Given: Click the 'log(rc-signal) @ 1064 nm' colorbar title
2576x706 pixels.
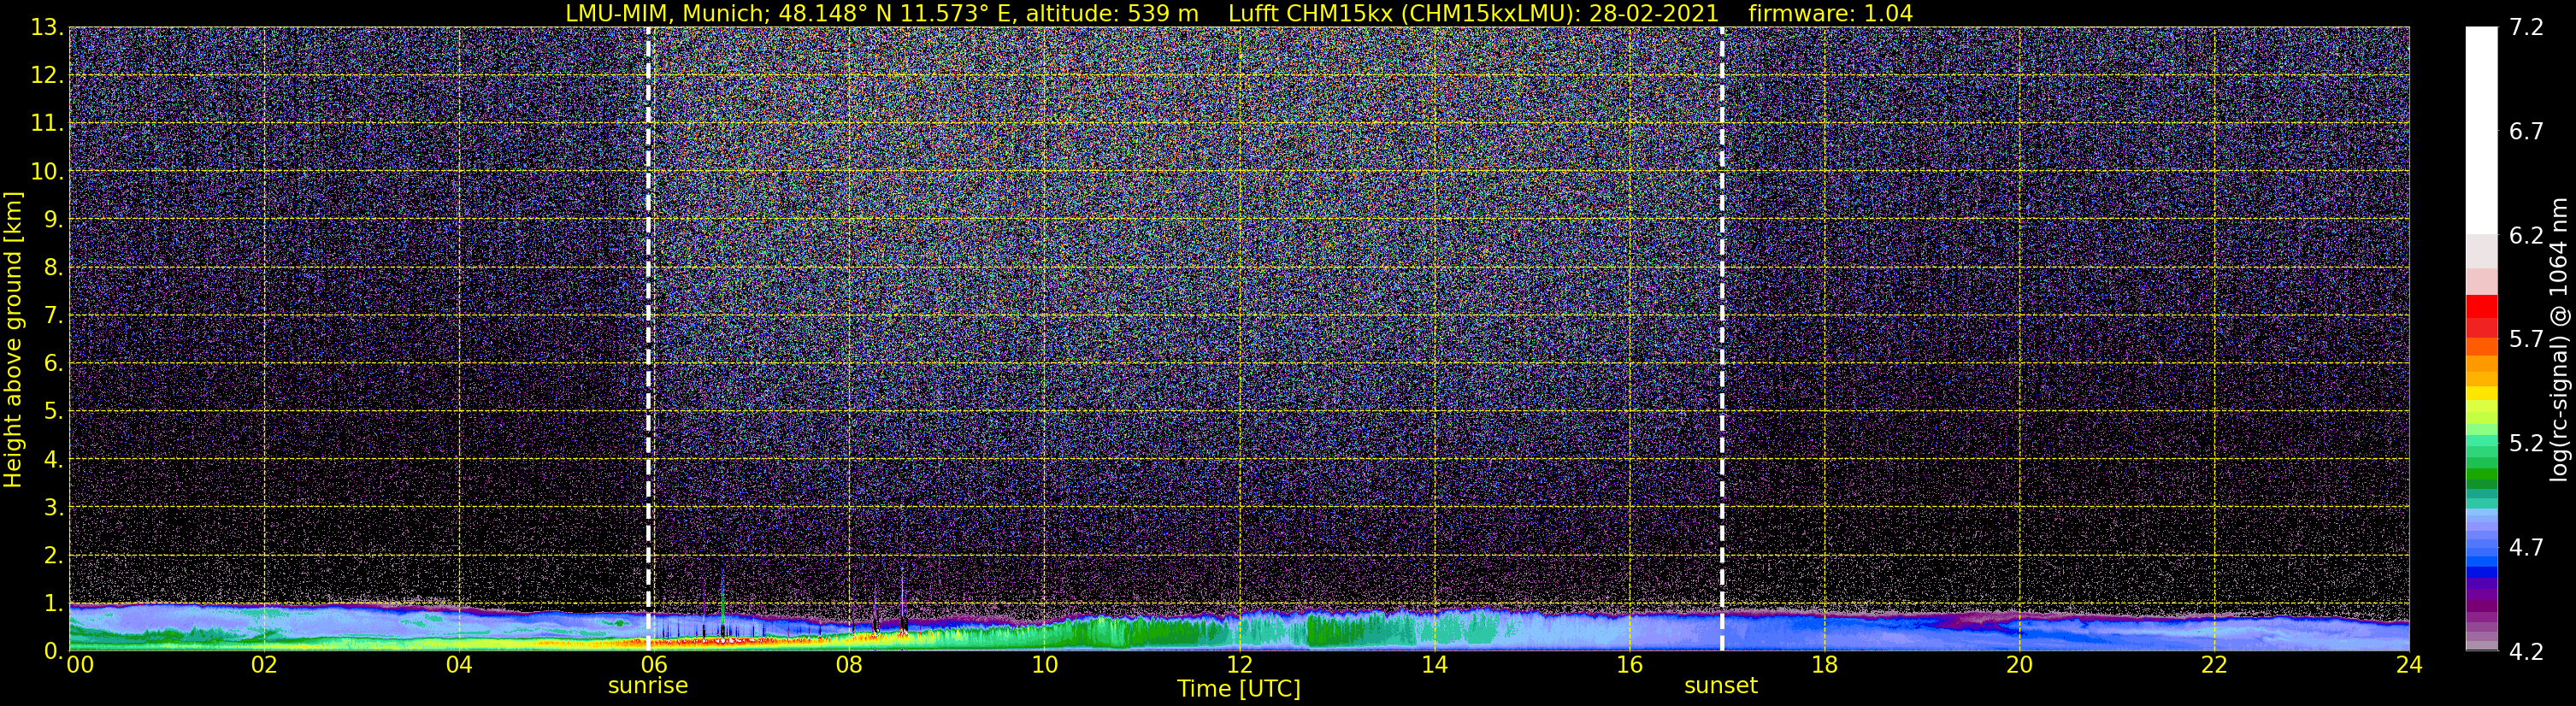Looking at the screenshot, I should 2558,339.
